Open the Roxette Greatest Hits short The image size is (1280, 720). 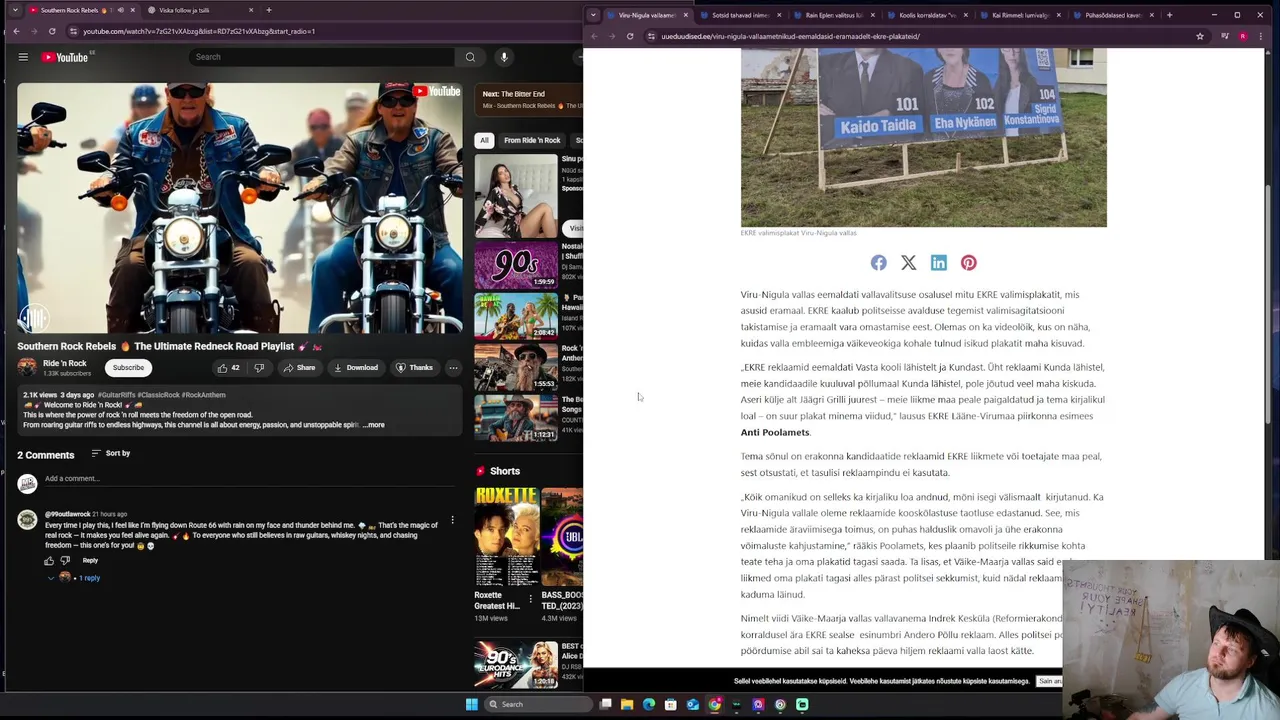[x=505, y=537]
